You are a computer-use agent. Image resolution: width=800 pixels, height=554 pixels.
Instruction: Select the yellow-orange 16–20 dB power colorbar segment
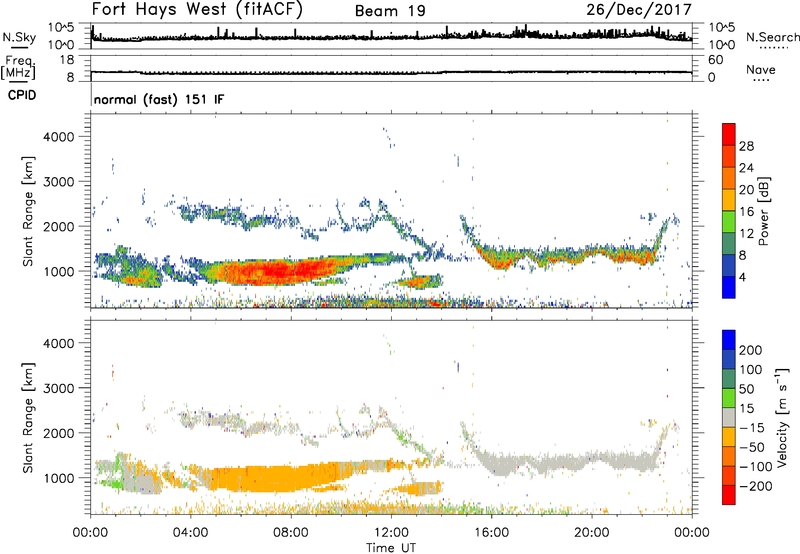pyautogui.click(x=729, y=199)
